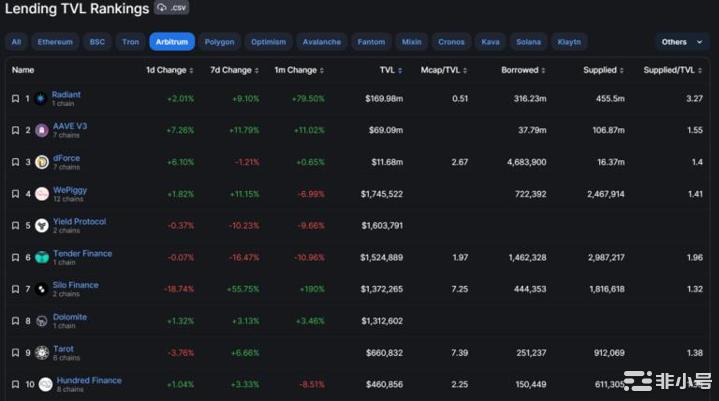Sort table by Borrowed column
719x401 pixels.
523,71
